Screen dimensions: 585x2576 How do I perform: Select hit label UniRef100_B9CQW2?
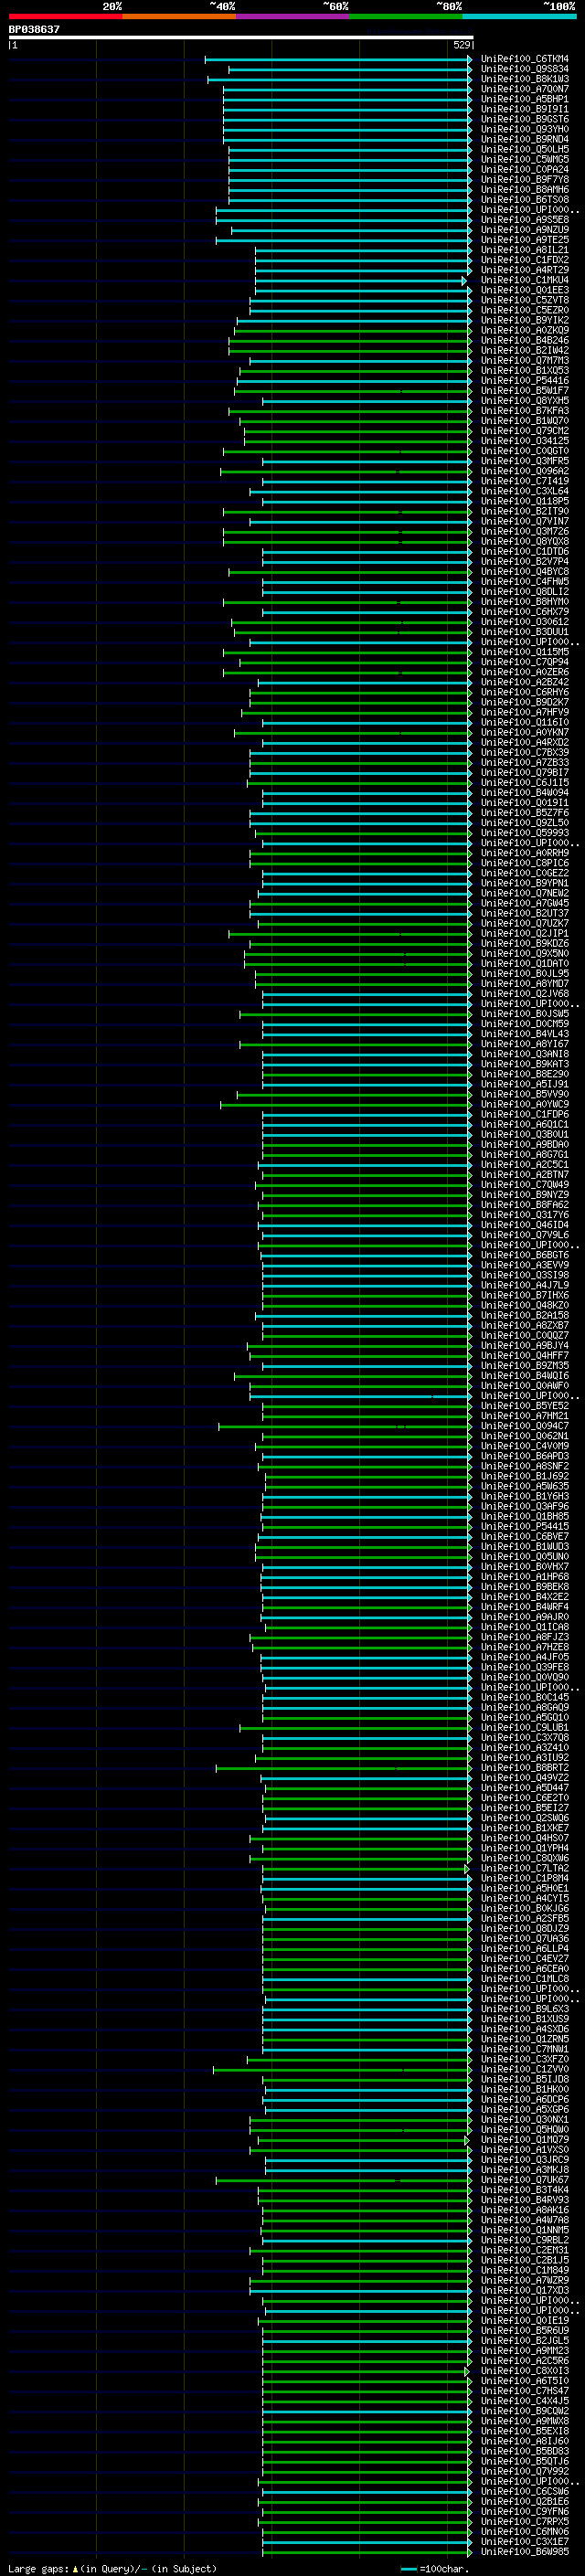(525, 2411)
